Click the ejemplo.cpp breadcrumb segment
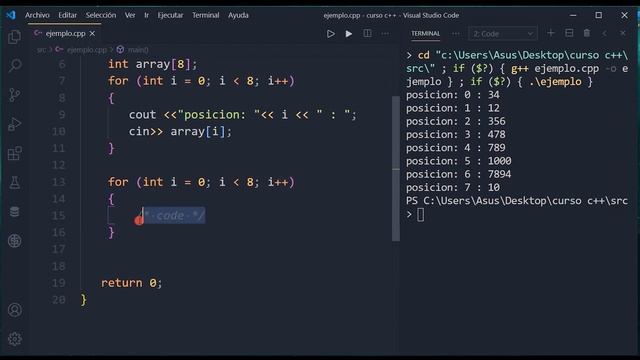This screenshot has width=640, height=360. pyautogui.click(x=87, y=50)
